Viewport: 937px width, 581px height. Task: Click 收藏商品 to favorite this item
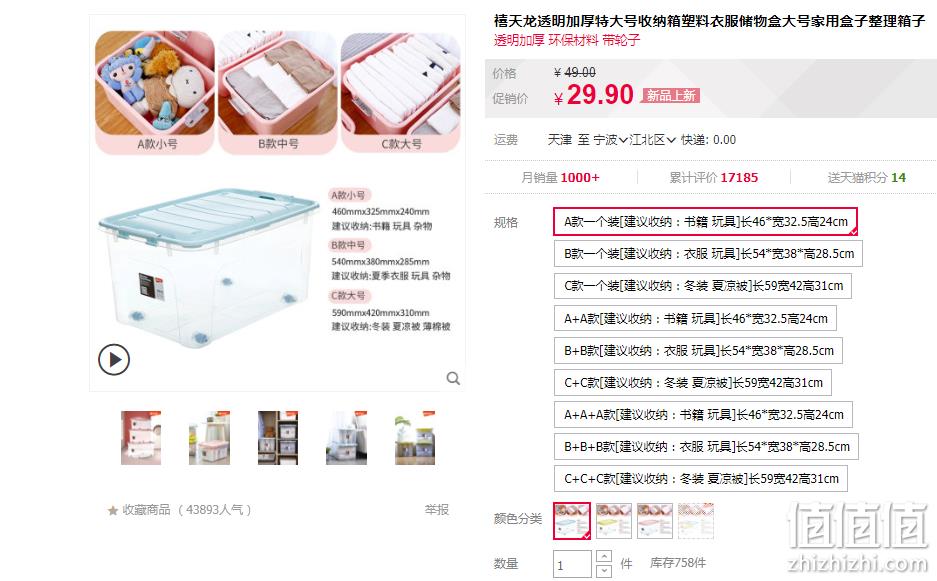146,510
